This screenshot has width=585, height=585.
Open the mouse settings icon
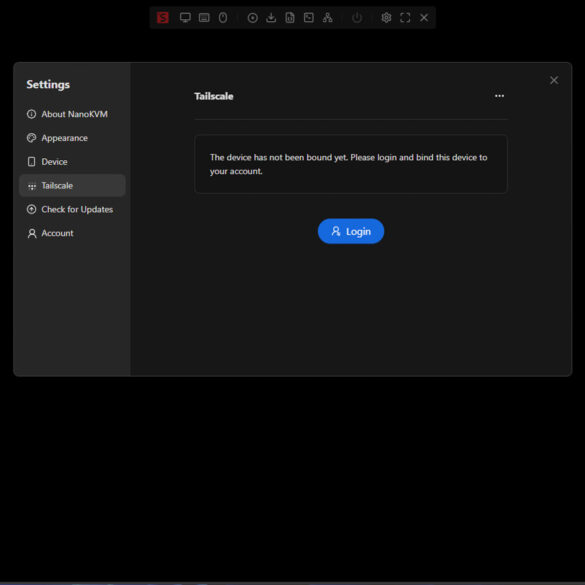pos(223,18)
